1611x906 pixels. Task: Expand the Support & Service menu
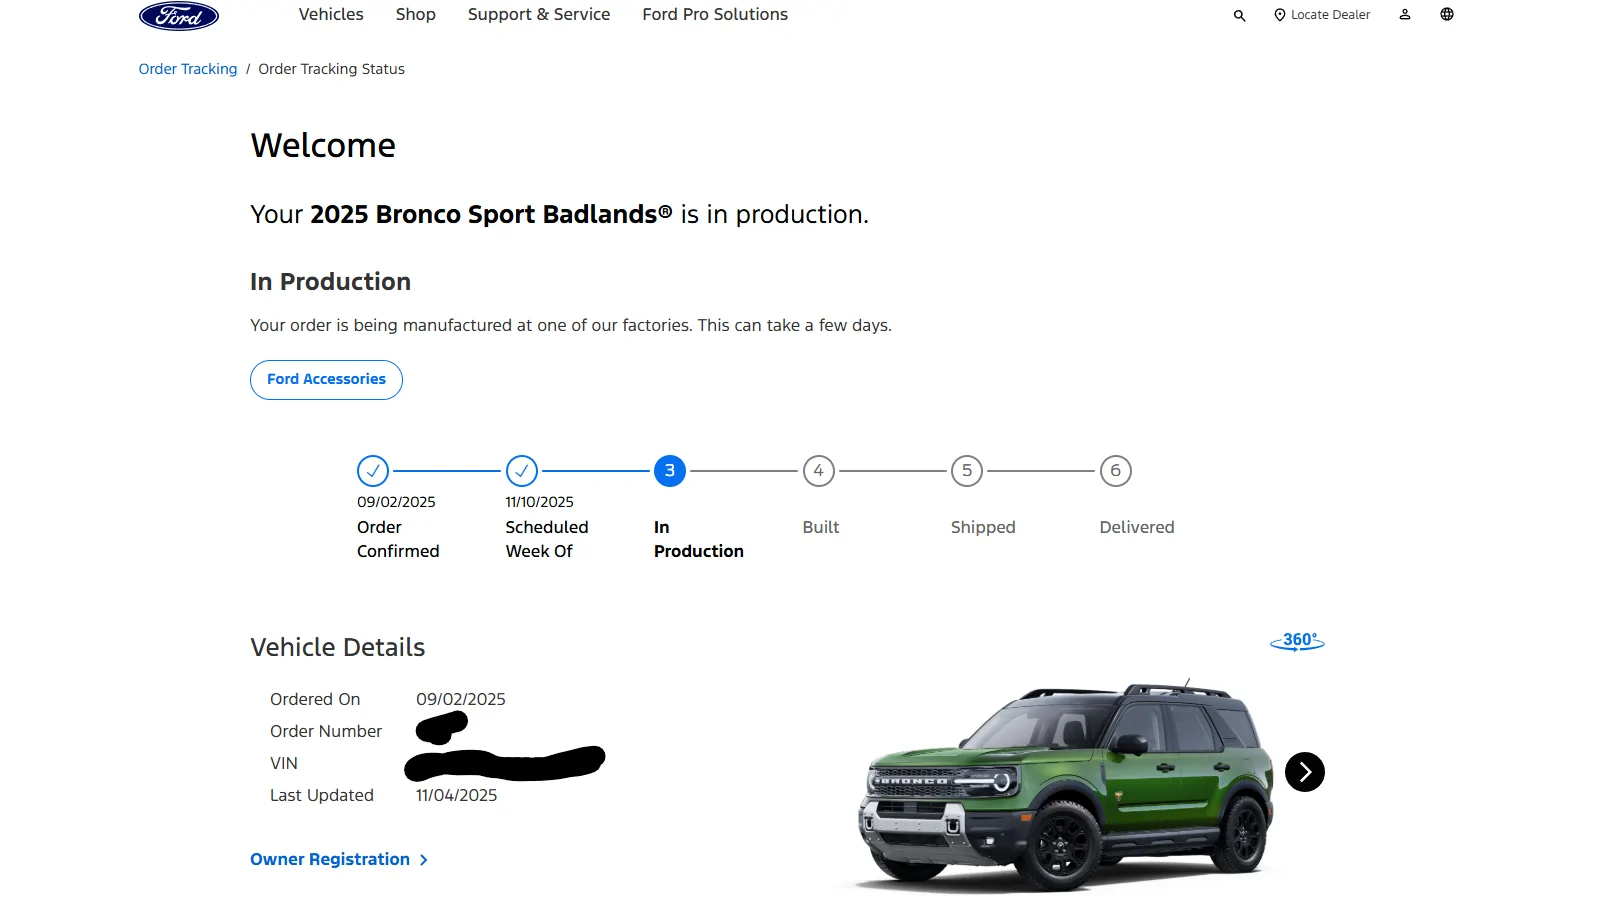coord(538,15)
